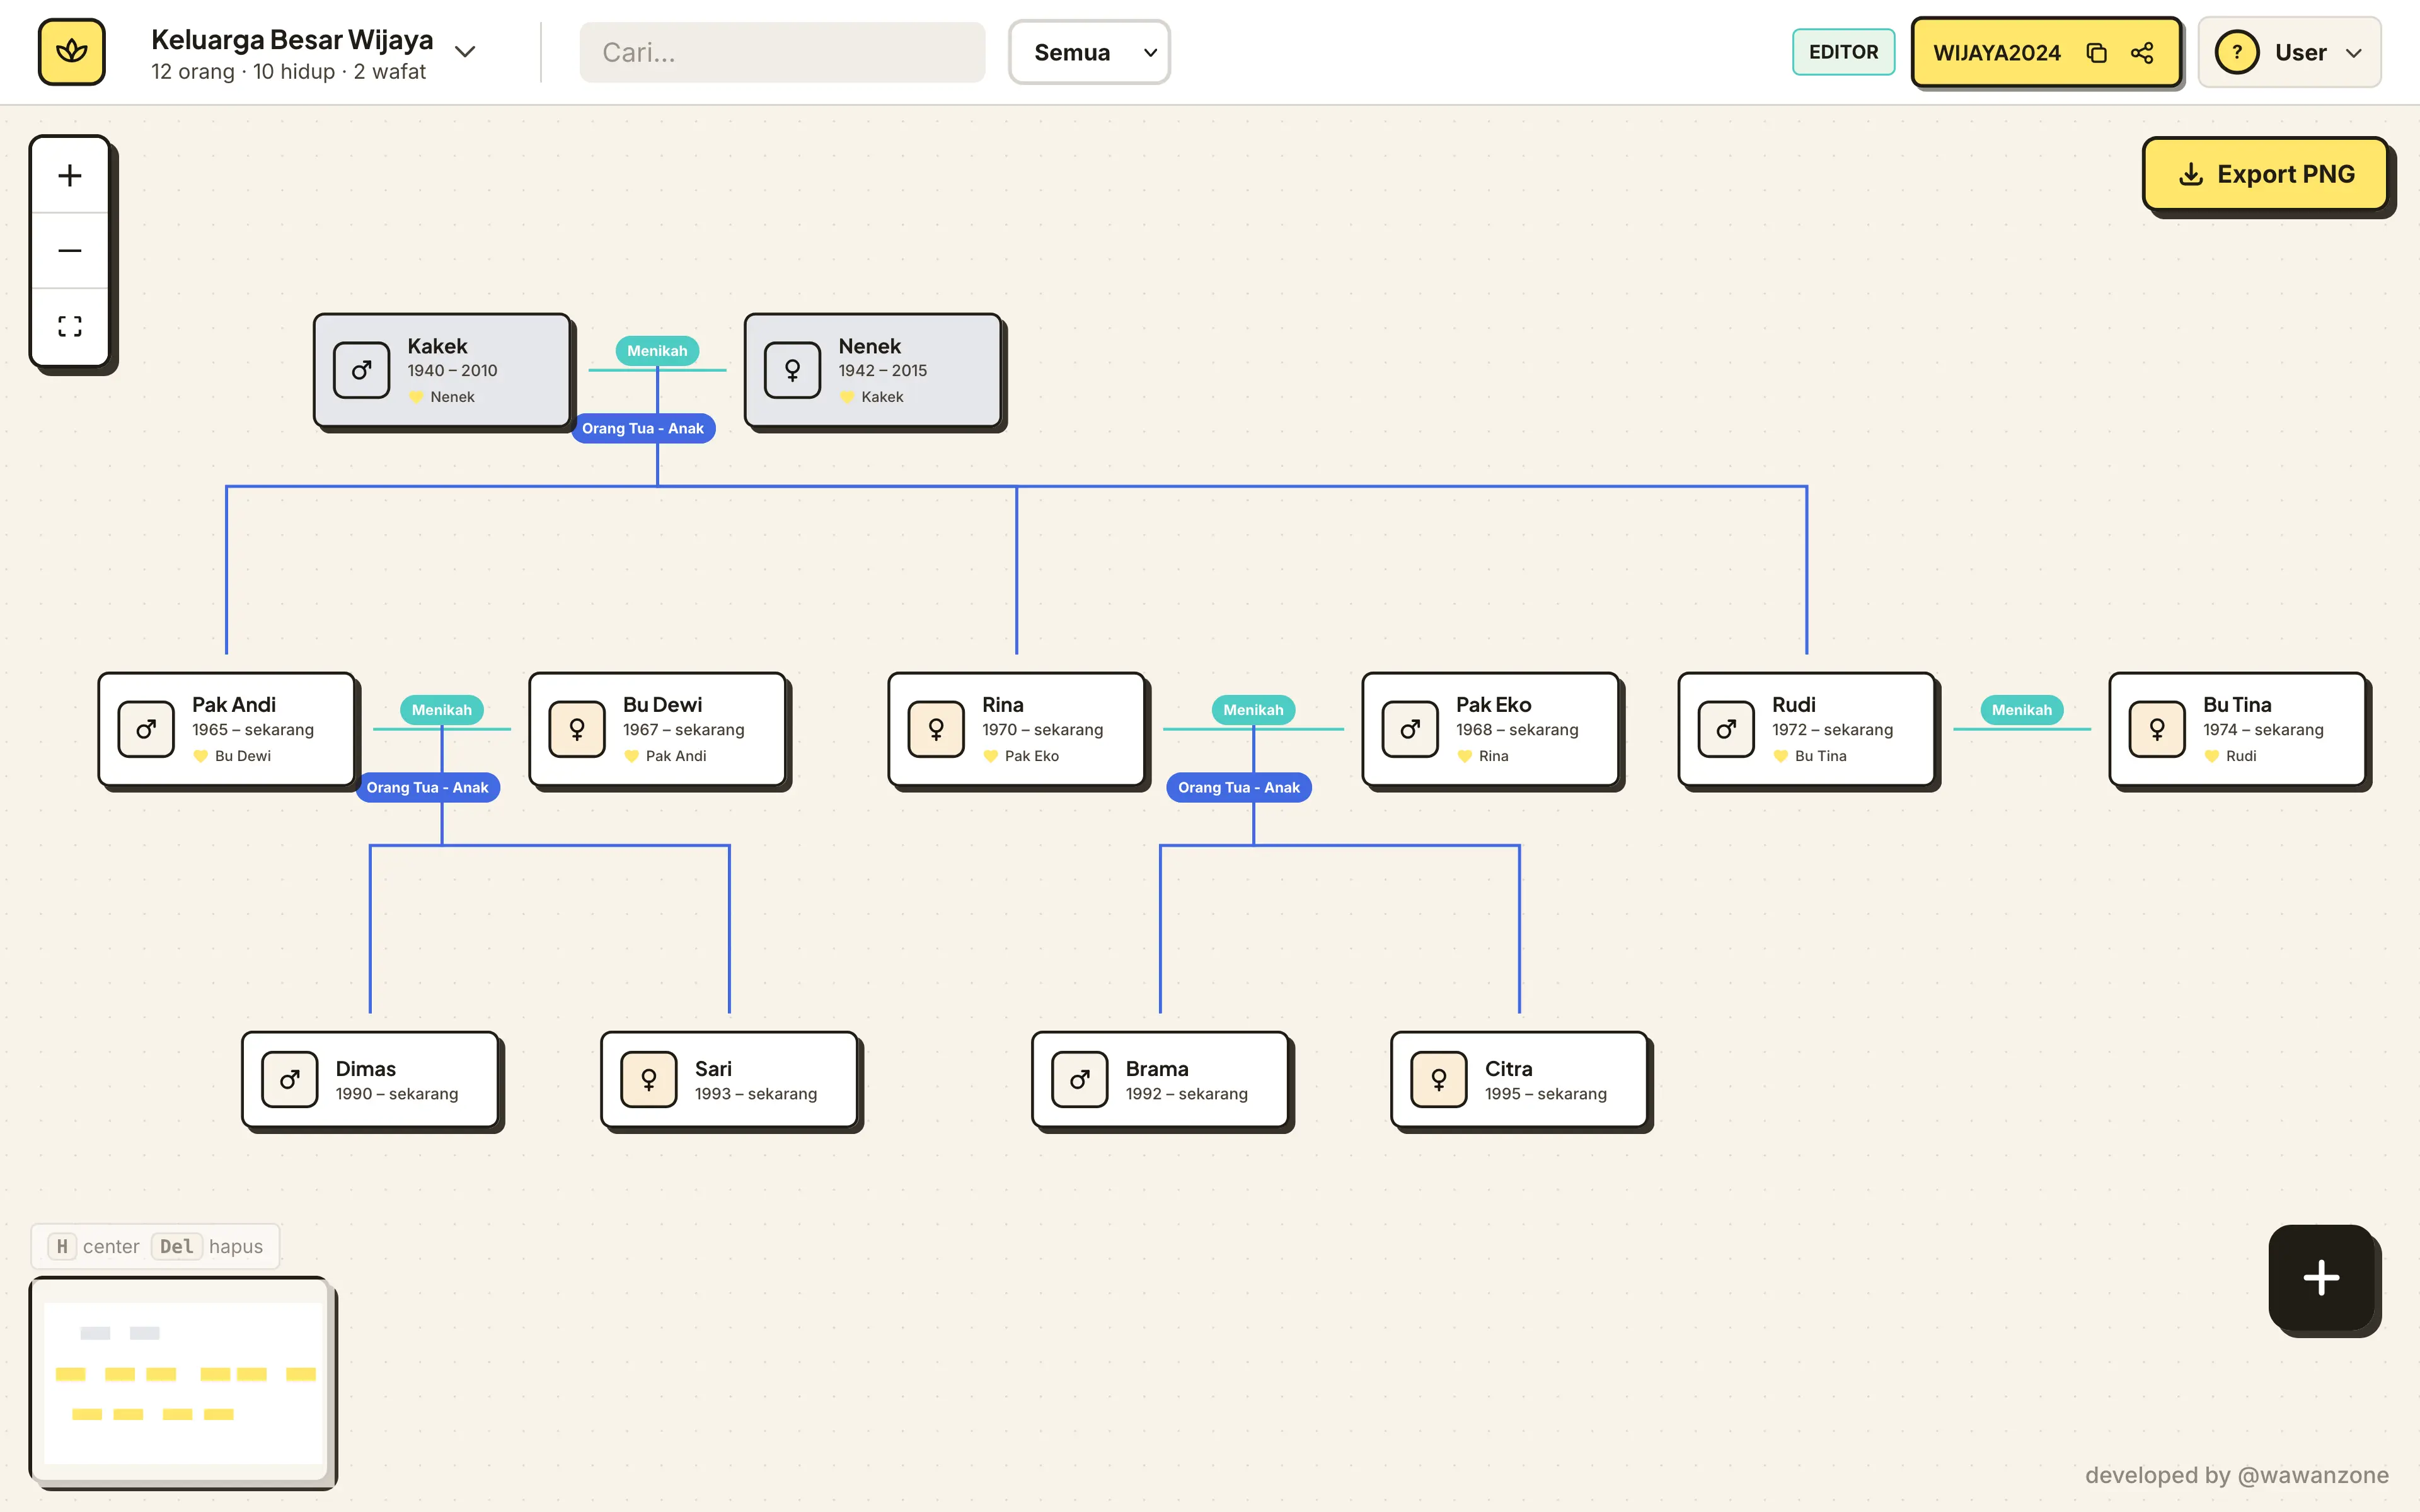The height and width of the screenshot is (1512, 2420).
Task: Click the WIJAYA2024 family code text
Action: click(x=1996, y=53)
